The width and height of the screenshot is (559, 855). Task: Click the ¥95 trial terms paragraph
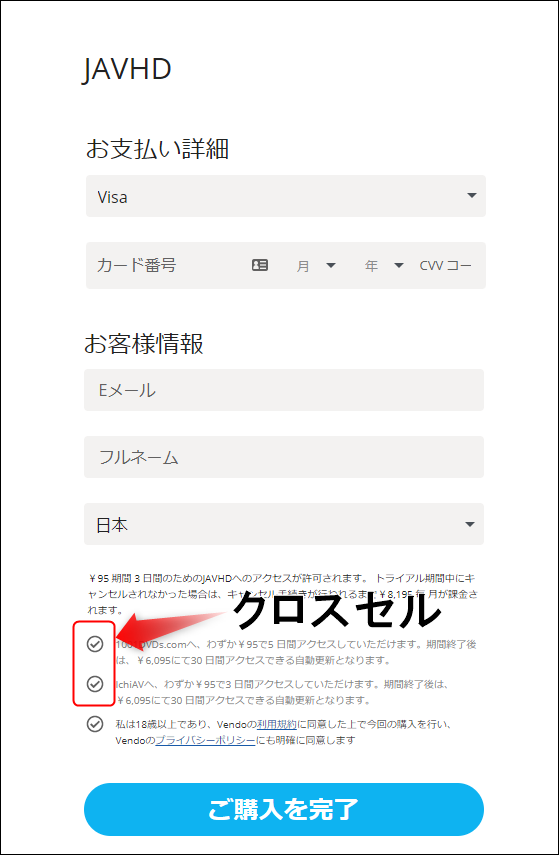(284, 593)
